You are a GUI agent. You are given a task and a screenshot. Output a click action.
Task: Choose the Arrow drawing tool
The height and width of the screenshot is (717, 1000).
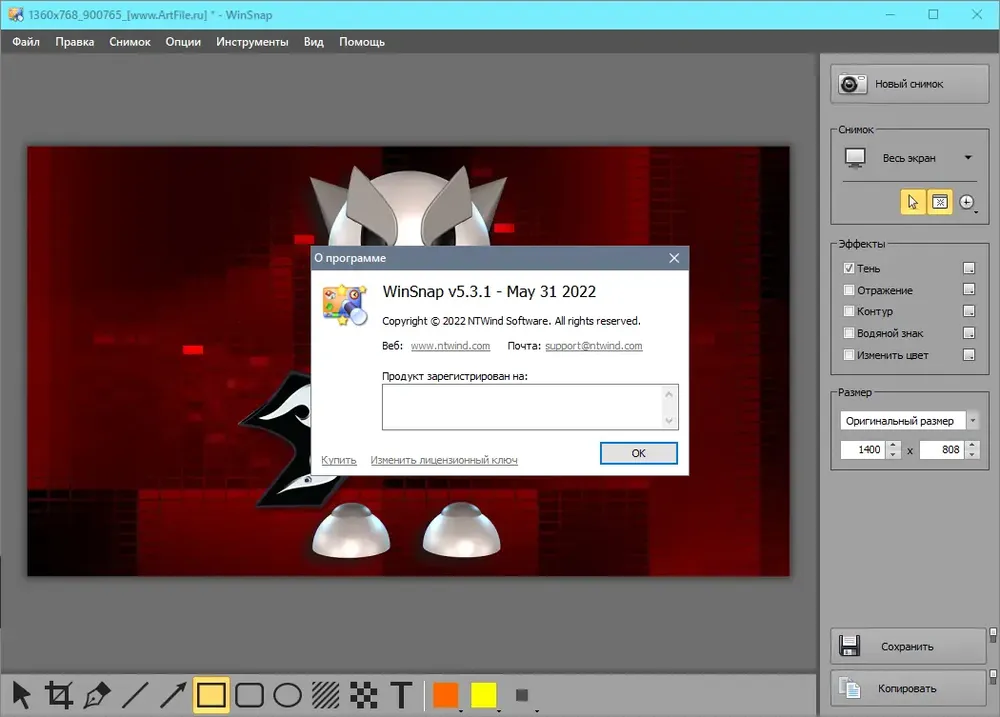point(173,695)
